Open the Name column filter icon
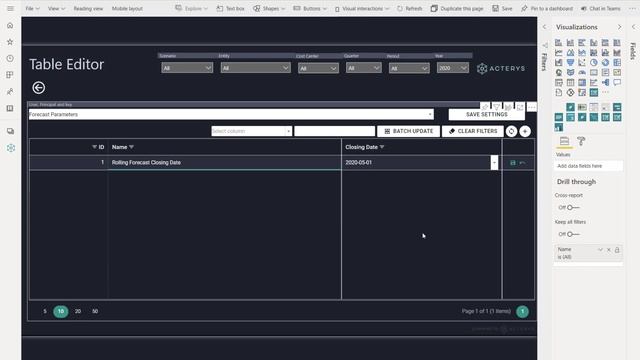The image size is (640, 360). [131, 147]
